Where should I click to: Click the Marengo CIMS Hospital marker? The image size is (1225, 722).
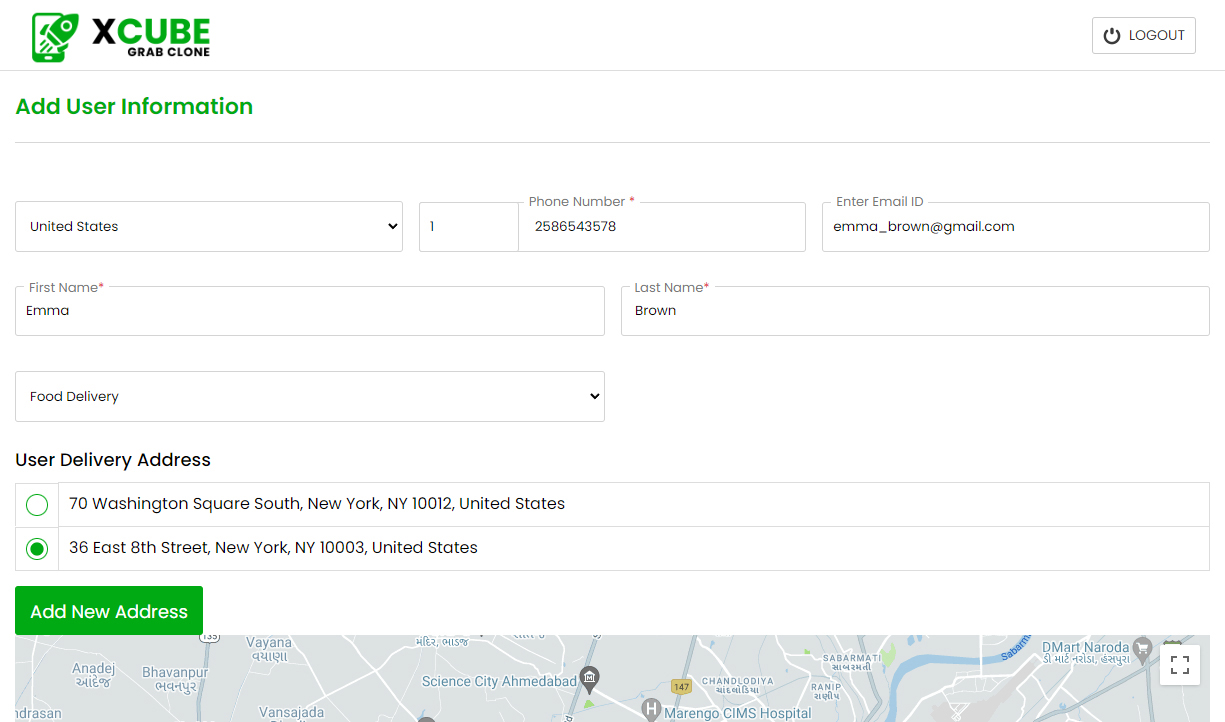point(650,711)
